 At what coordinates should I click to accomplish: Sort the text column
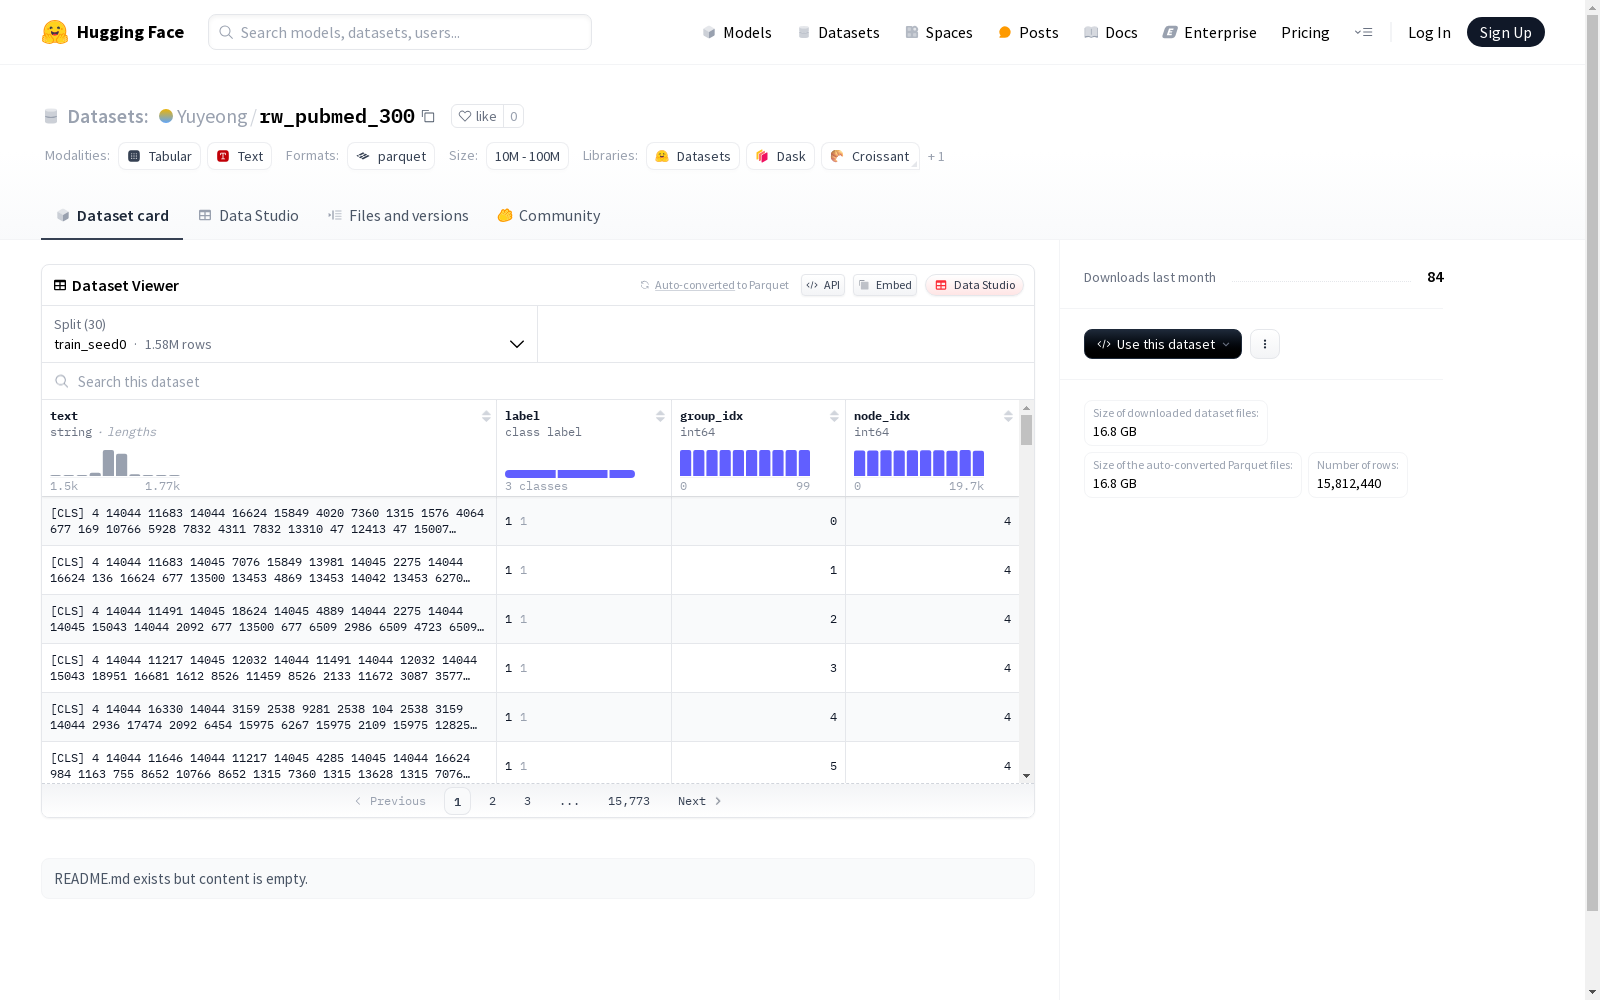click(486, 416)
